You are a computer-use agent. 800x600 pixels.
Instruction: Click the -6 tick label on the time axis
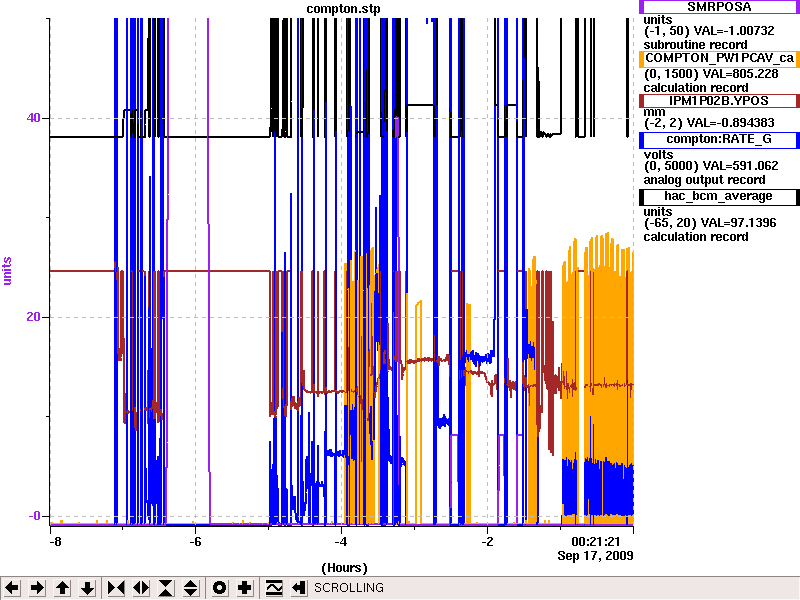tap(195, 541)
